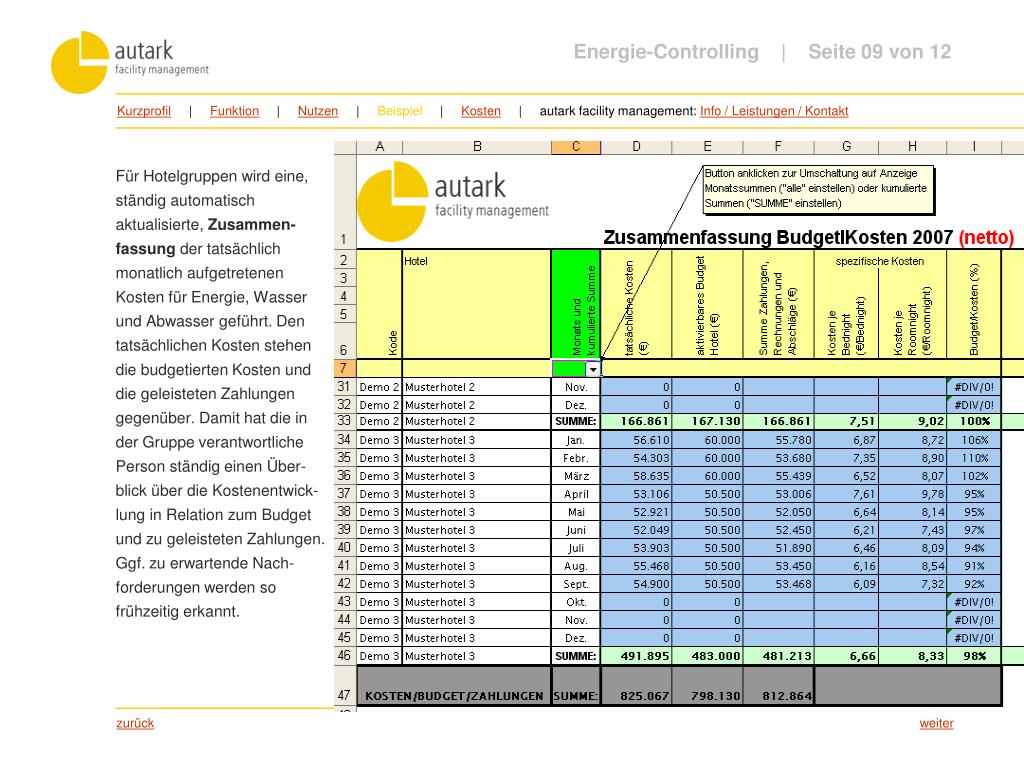Image resolution: width=1024 pixels, height=768 pixels.
Task: Click total 481.213 in row 46
Action: [x=778, y=656]
